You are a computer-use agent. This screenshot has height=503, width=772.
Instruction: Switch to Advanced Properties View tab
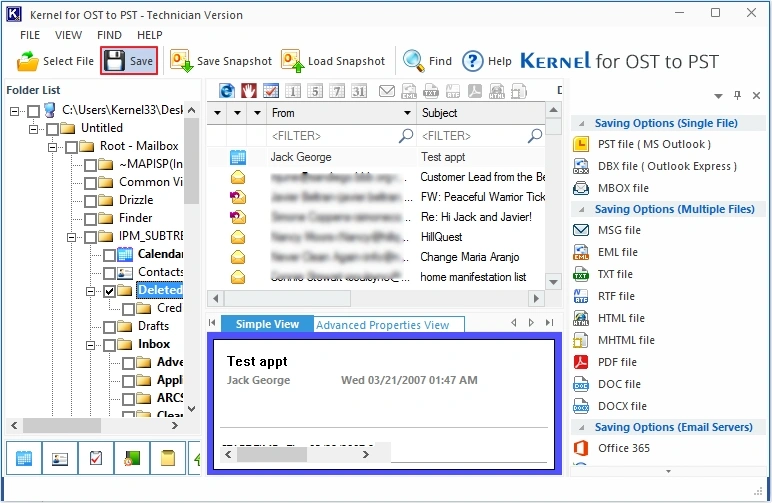[383, 325]
